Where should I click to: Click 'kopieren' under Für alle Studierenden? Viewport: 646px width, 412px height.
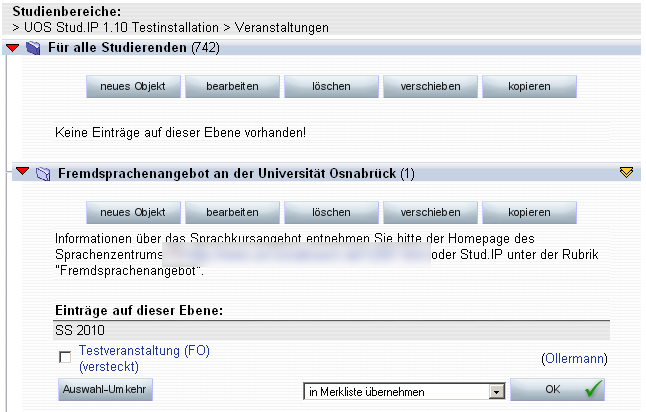pos(529,87)
